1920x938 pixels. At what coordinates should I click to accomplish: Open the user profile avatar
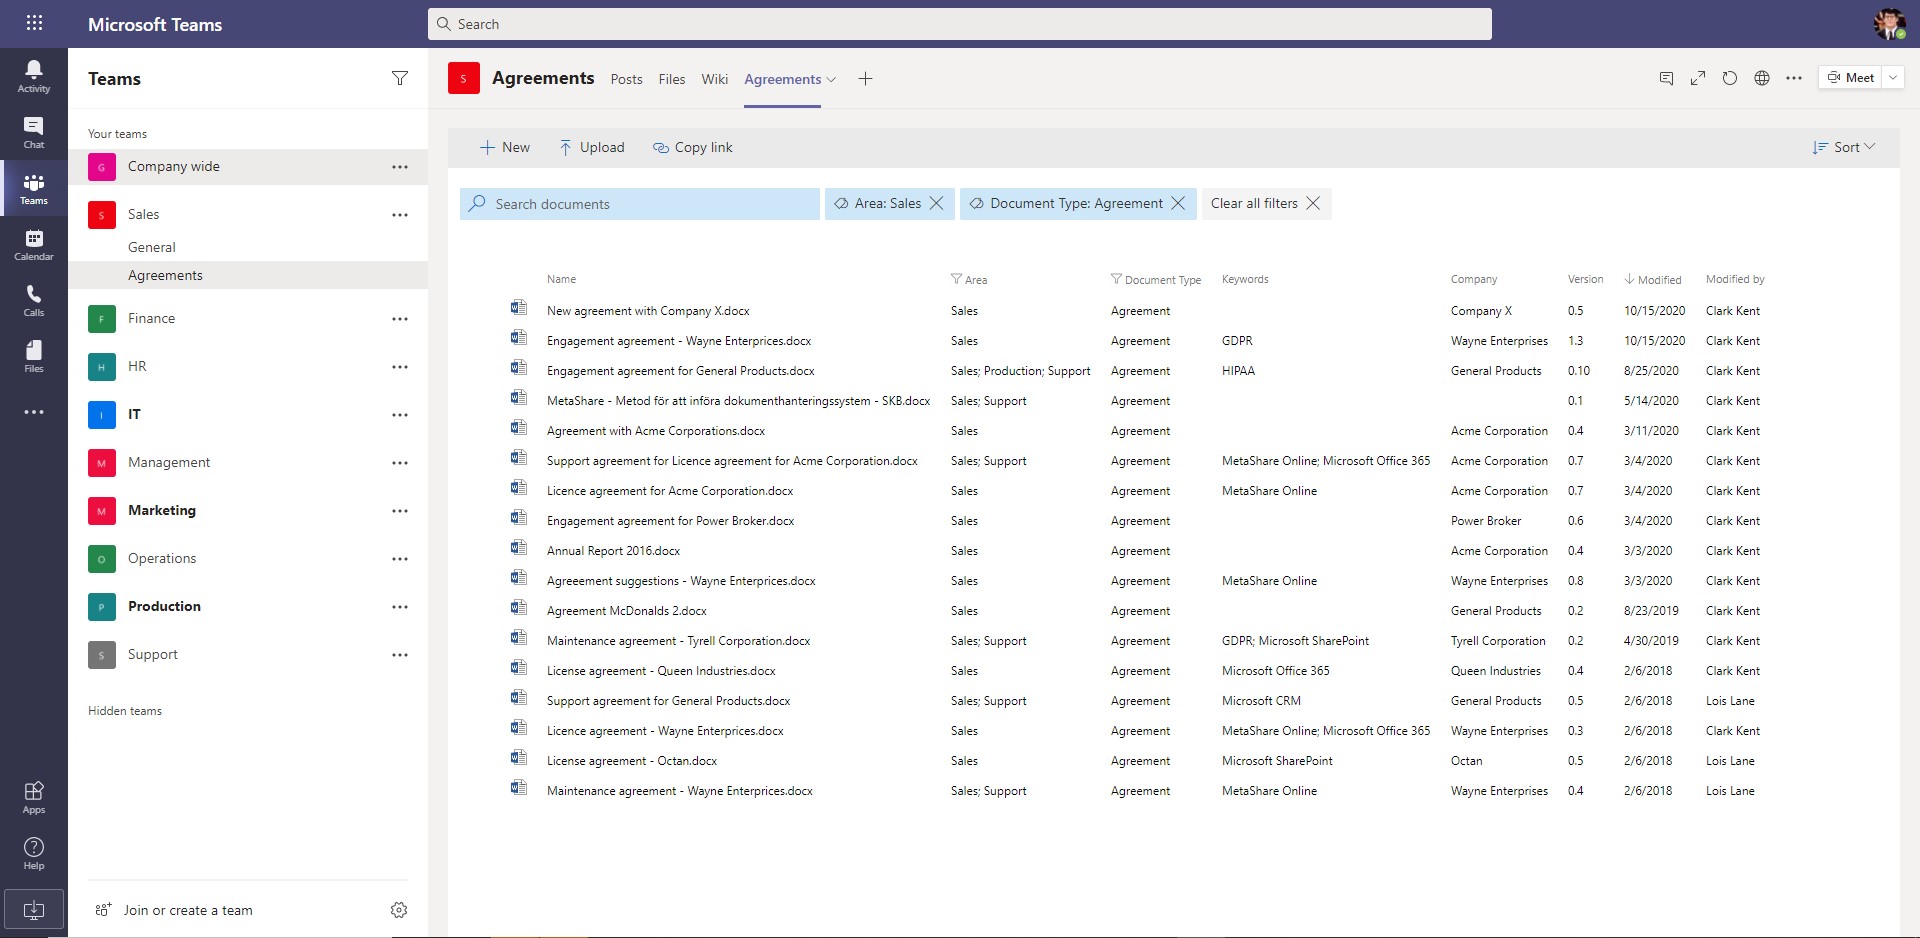(x=1889, y=24)
